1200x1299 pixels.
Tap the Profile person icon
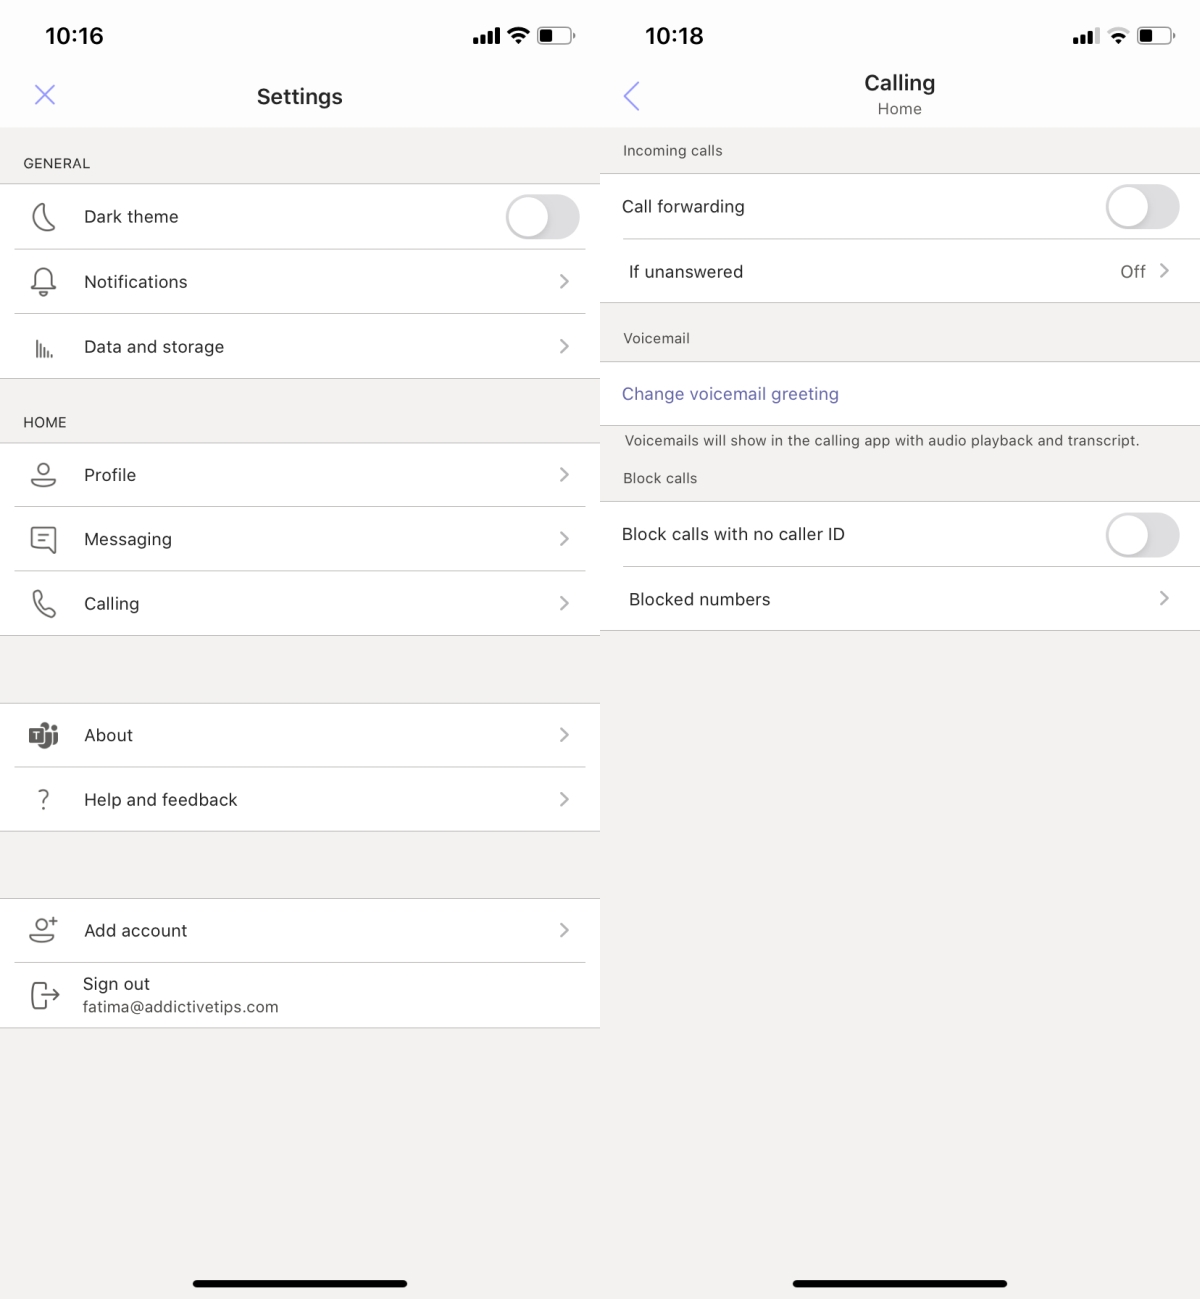pos(44,474)
